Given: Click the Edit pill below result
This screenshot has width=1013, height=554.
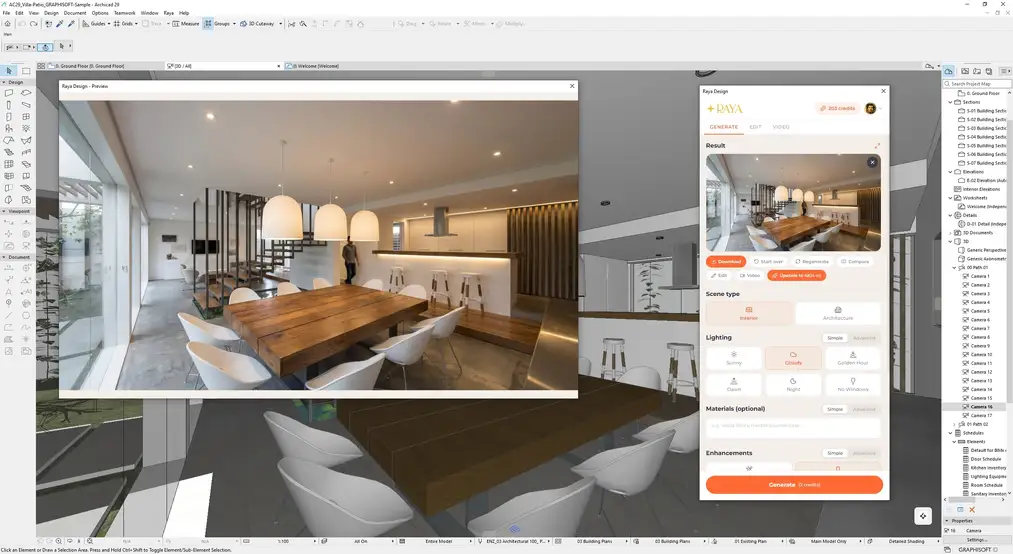Looking at the screenshot, I should [x=719, y=275].
